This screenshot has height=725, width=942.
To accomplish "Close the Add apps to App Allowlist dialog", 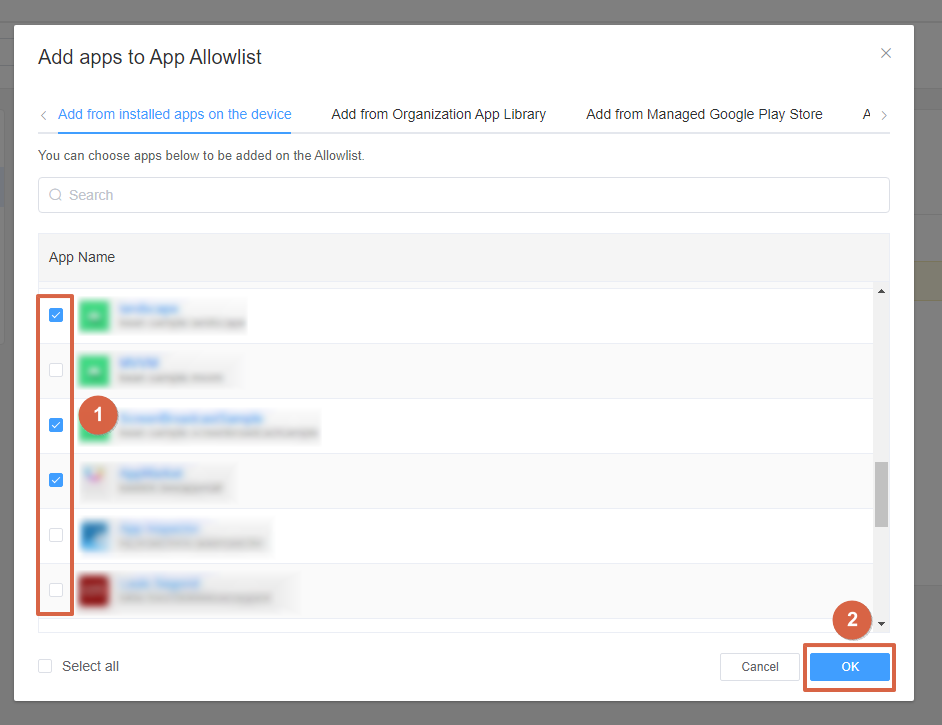I will point(886,53).
